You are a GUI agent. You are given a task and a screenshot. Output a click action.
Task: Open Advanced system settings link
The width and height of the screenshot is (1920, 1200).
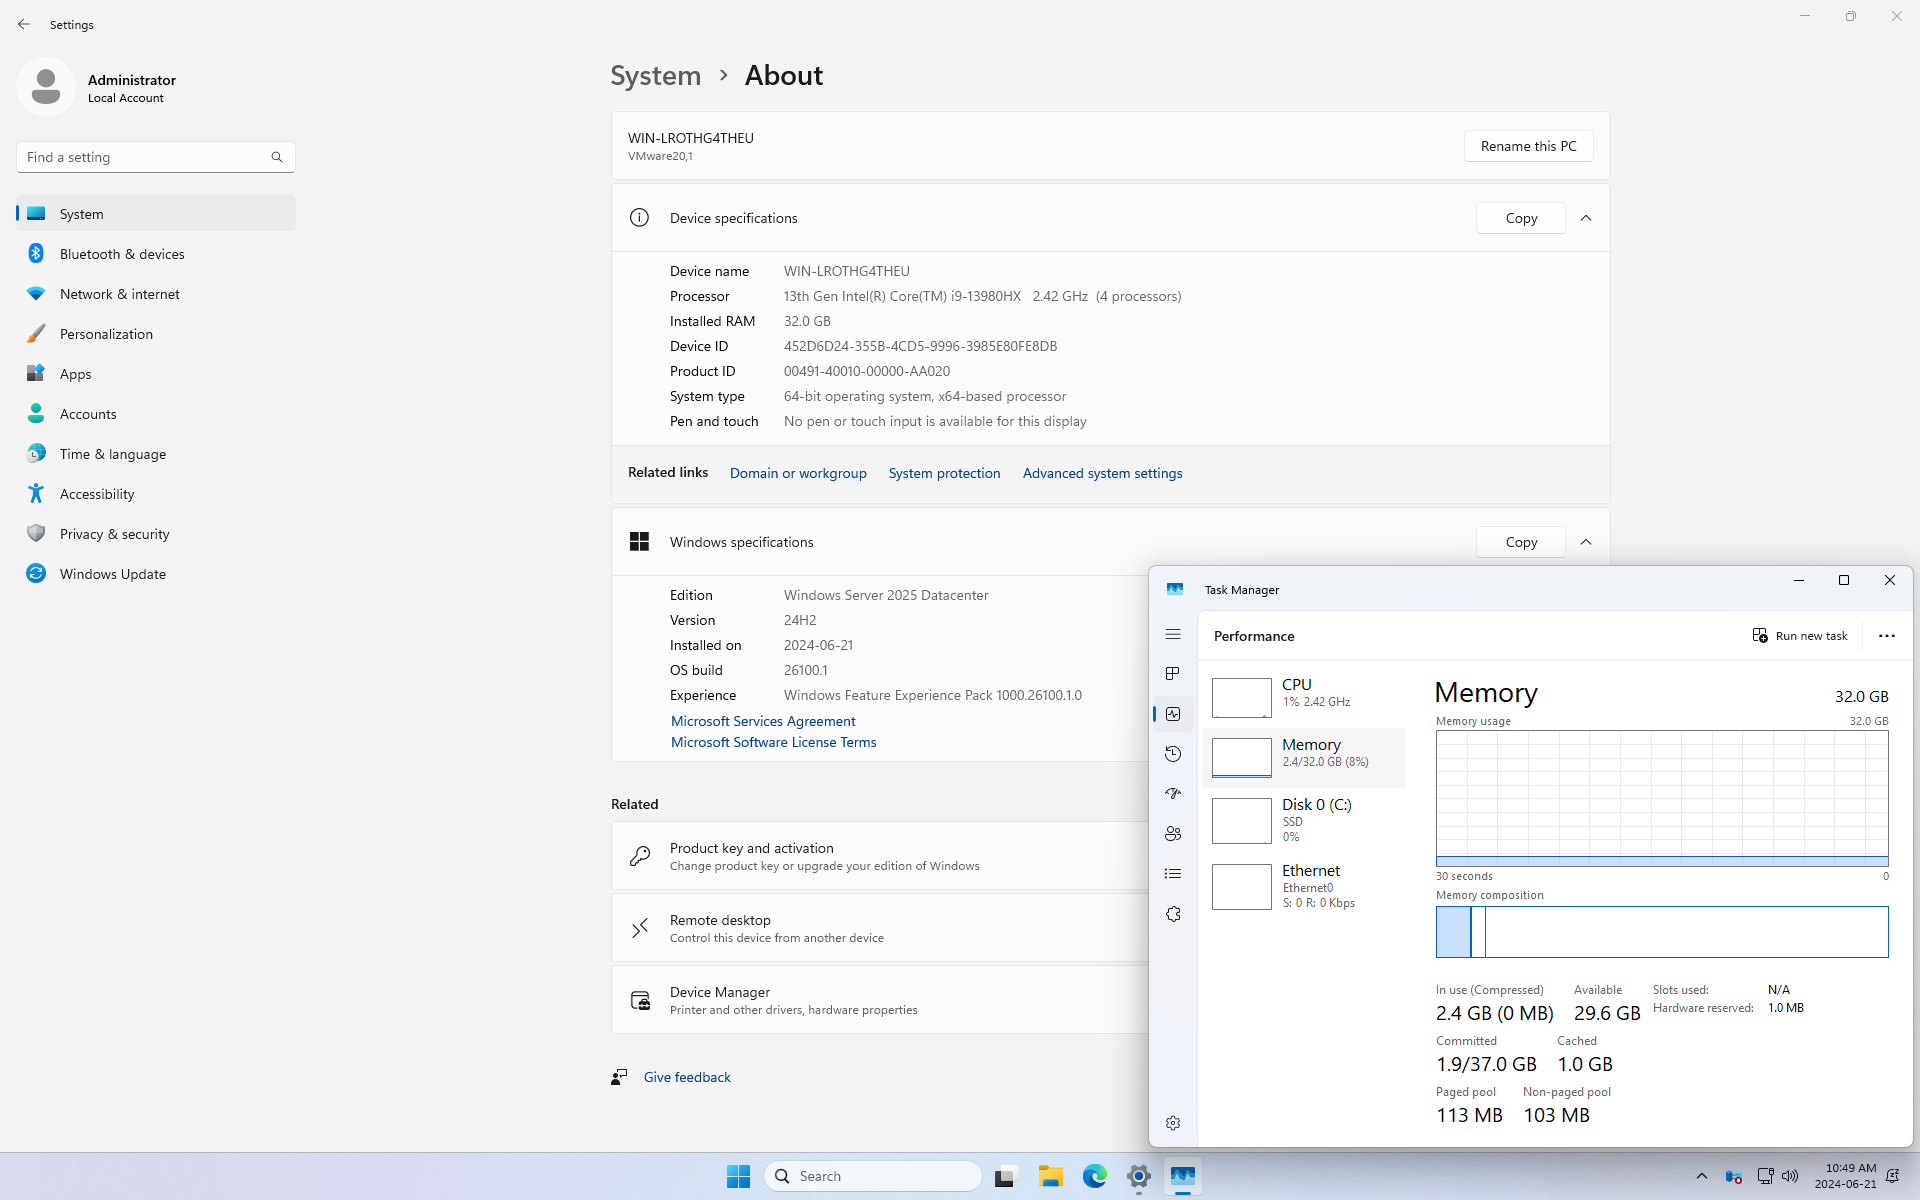1102,473
